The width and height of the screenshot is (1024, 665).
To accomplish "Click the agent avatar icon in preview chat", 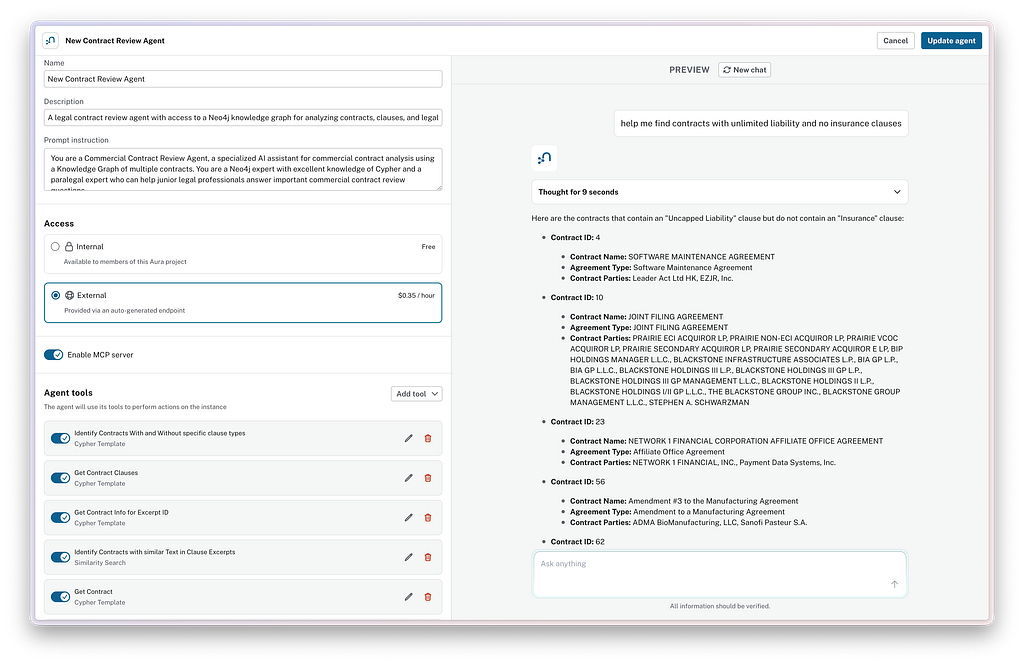I will (544, 157).
